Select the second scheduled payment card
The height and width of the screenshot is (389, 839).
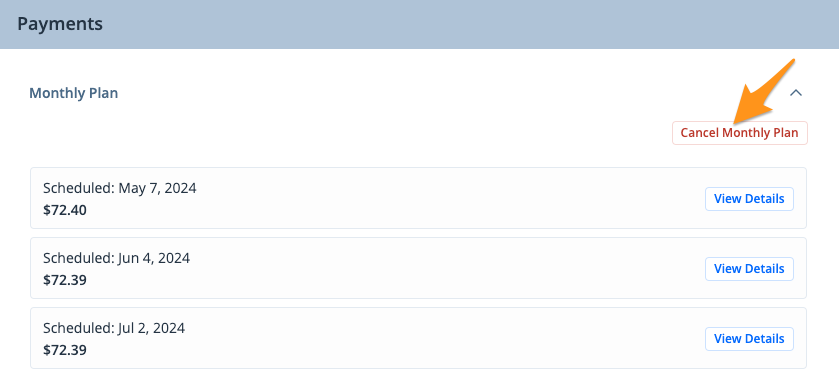pyautogui.click(x=418, y=268)
